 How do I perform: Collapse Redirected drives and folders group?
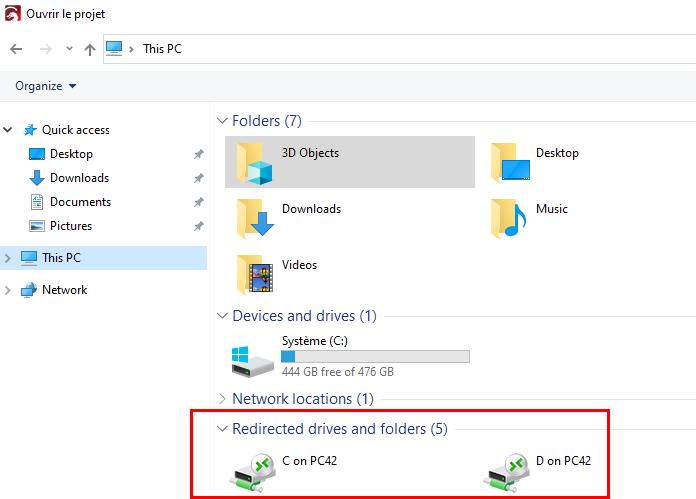222,429
